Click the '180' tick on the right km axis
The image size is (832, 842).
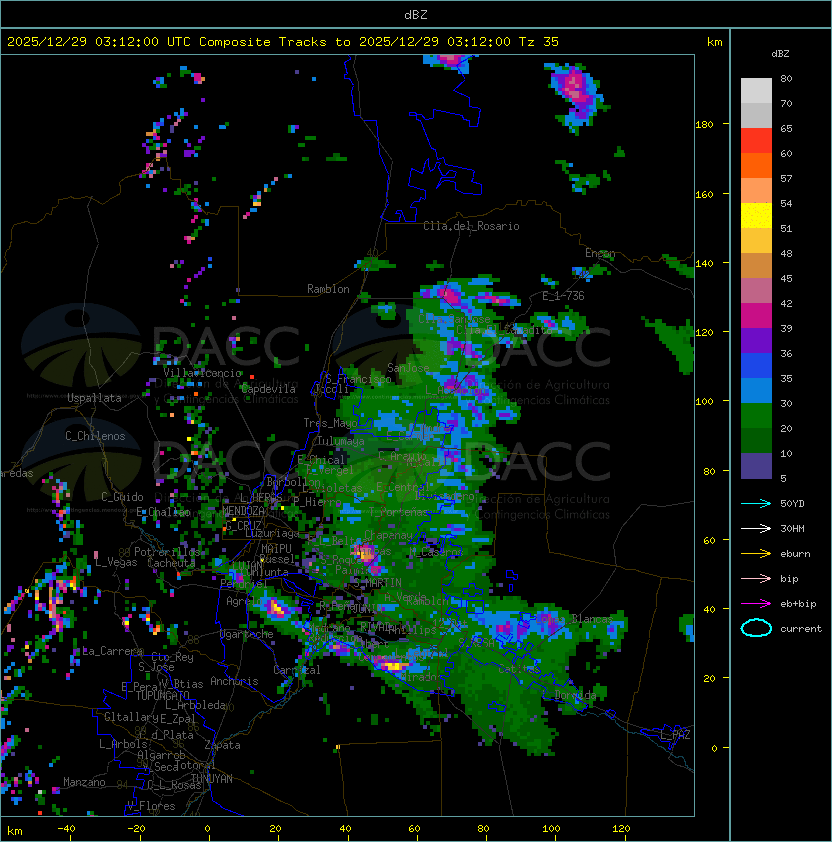tap(704, 125)
